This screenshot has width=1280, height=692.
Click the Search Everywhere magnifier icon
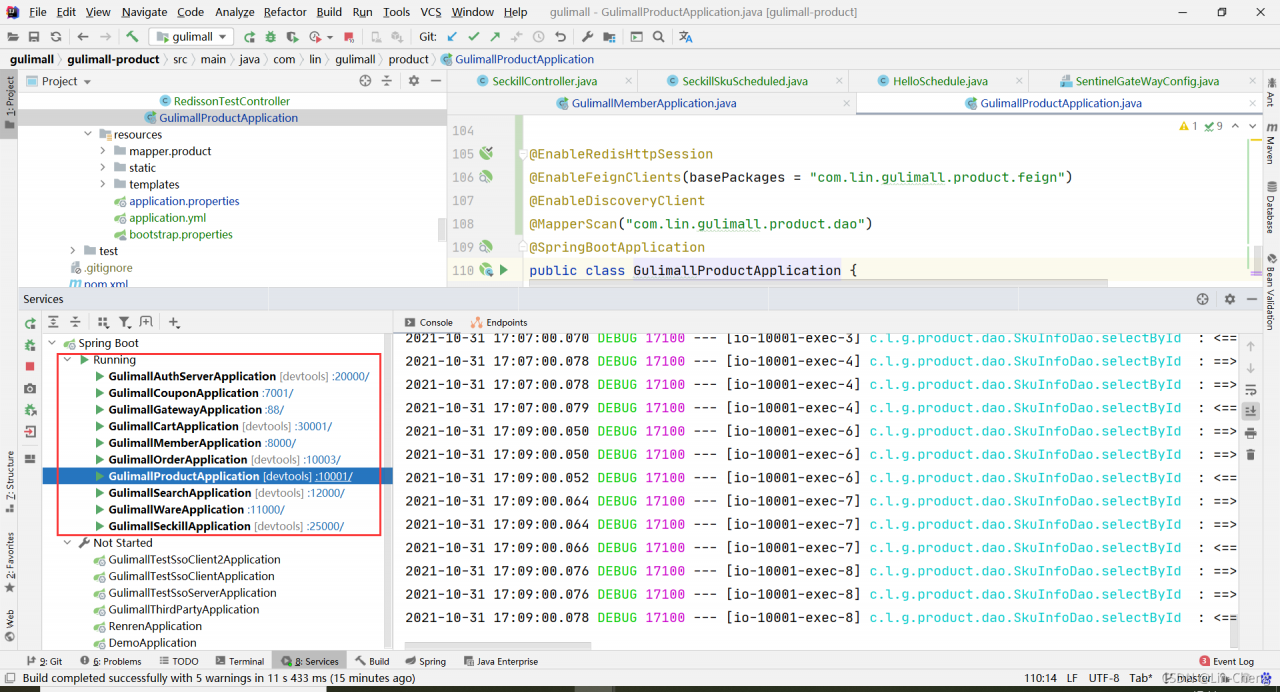click(x=659, y=37)
